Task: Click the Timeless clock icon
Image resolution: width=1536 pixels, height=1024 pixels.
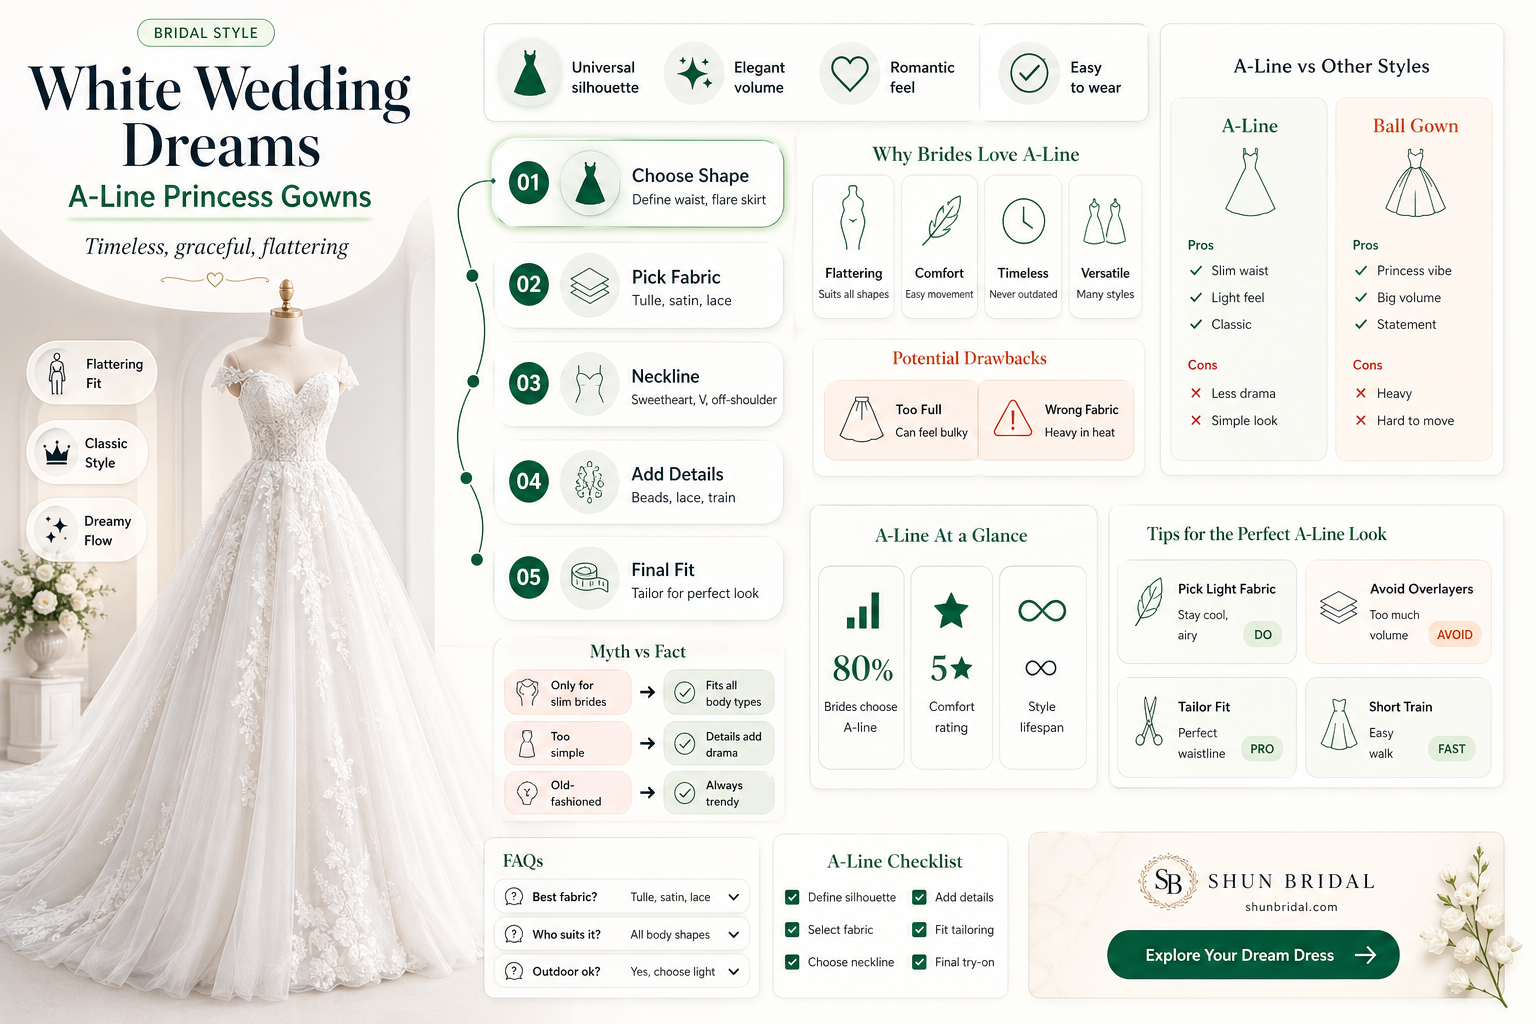Action: click(x=1024, y=221)
